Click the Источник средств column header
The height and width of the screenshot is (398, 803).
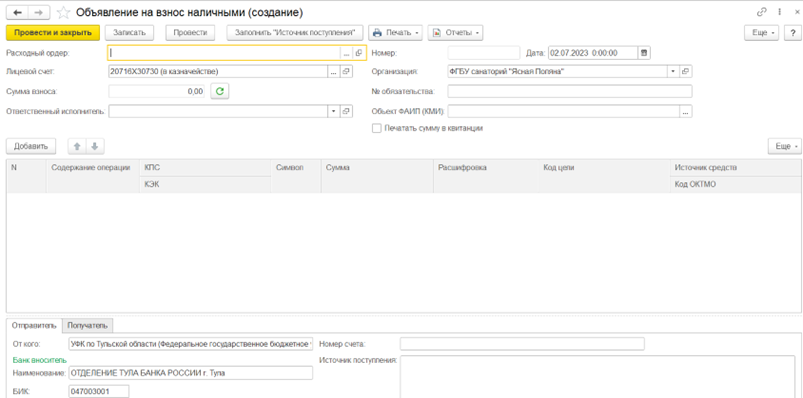coord(736,167)
